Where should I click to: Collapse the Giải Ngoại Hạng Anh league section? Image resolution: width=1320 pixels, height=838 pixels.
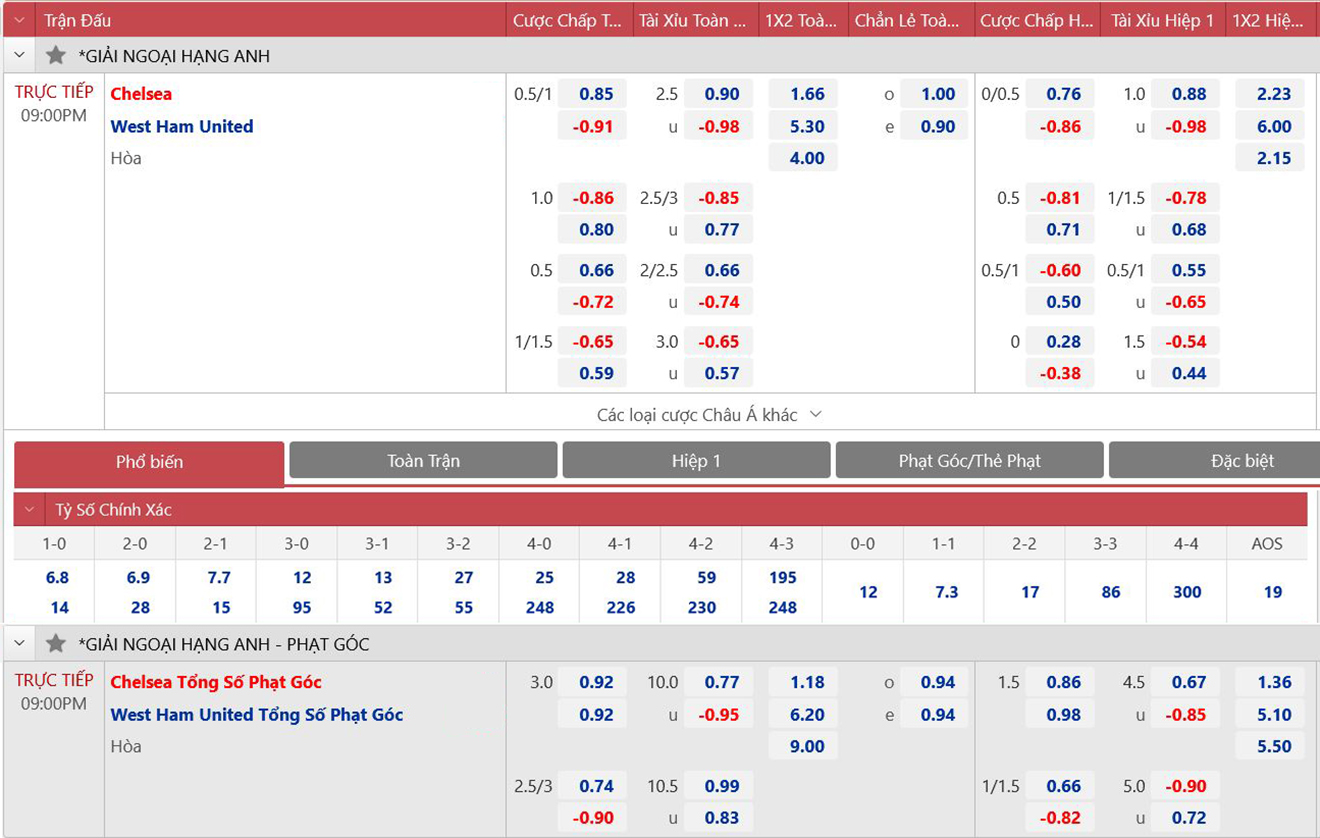[x=20, y=56]
